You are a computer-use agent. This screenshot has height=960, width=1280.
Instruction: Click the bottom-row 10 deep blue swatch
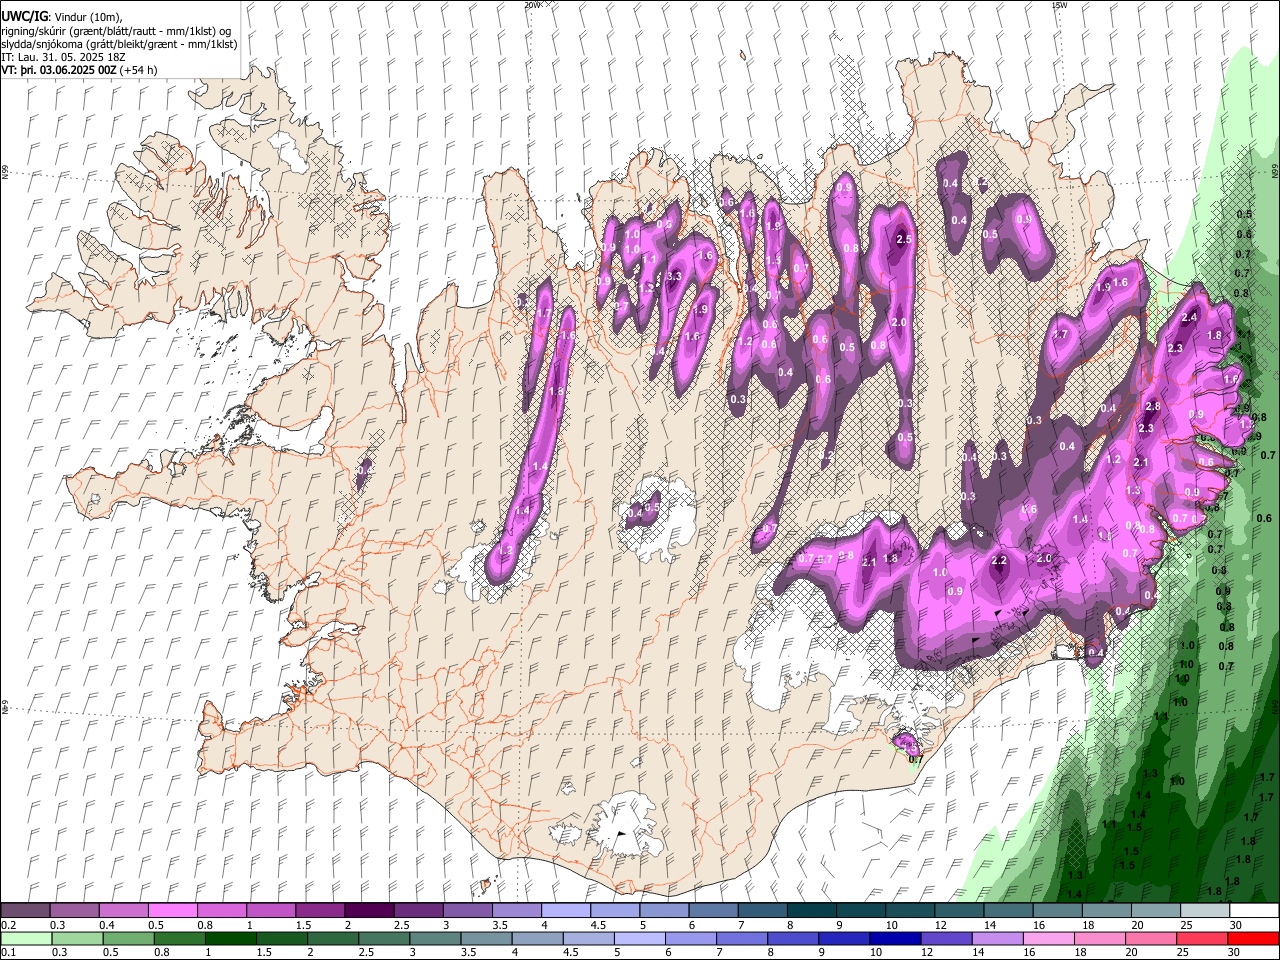click(x=895, y=939)
